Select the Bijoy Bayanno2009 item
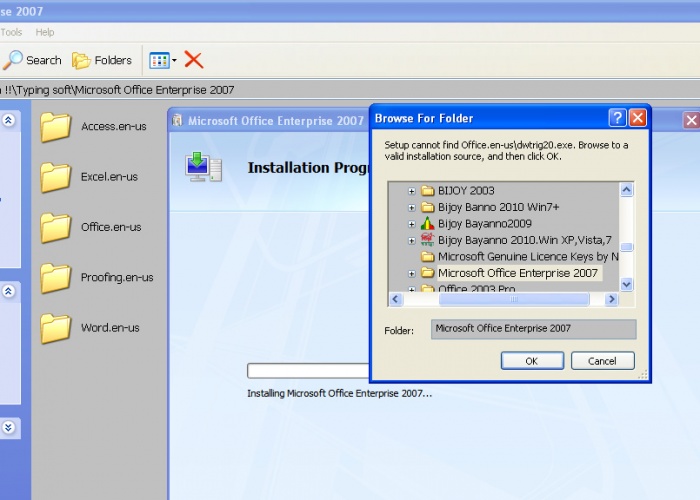 pos(484,224)
